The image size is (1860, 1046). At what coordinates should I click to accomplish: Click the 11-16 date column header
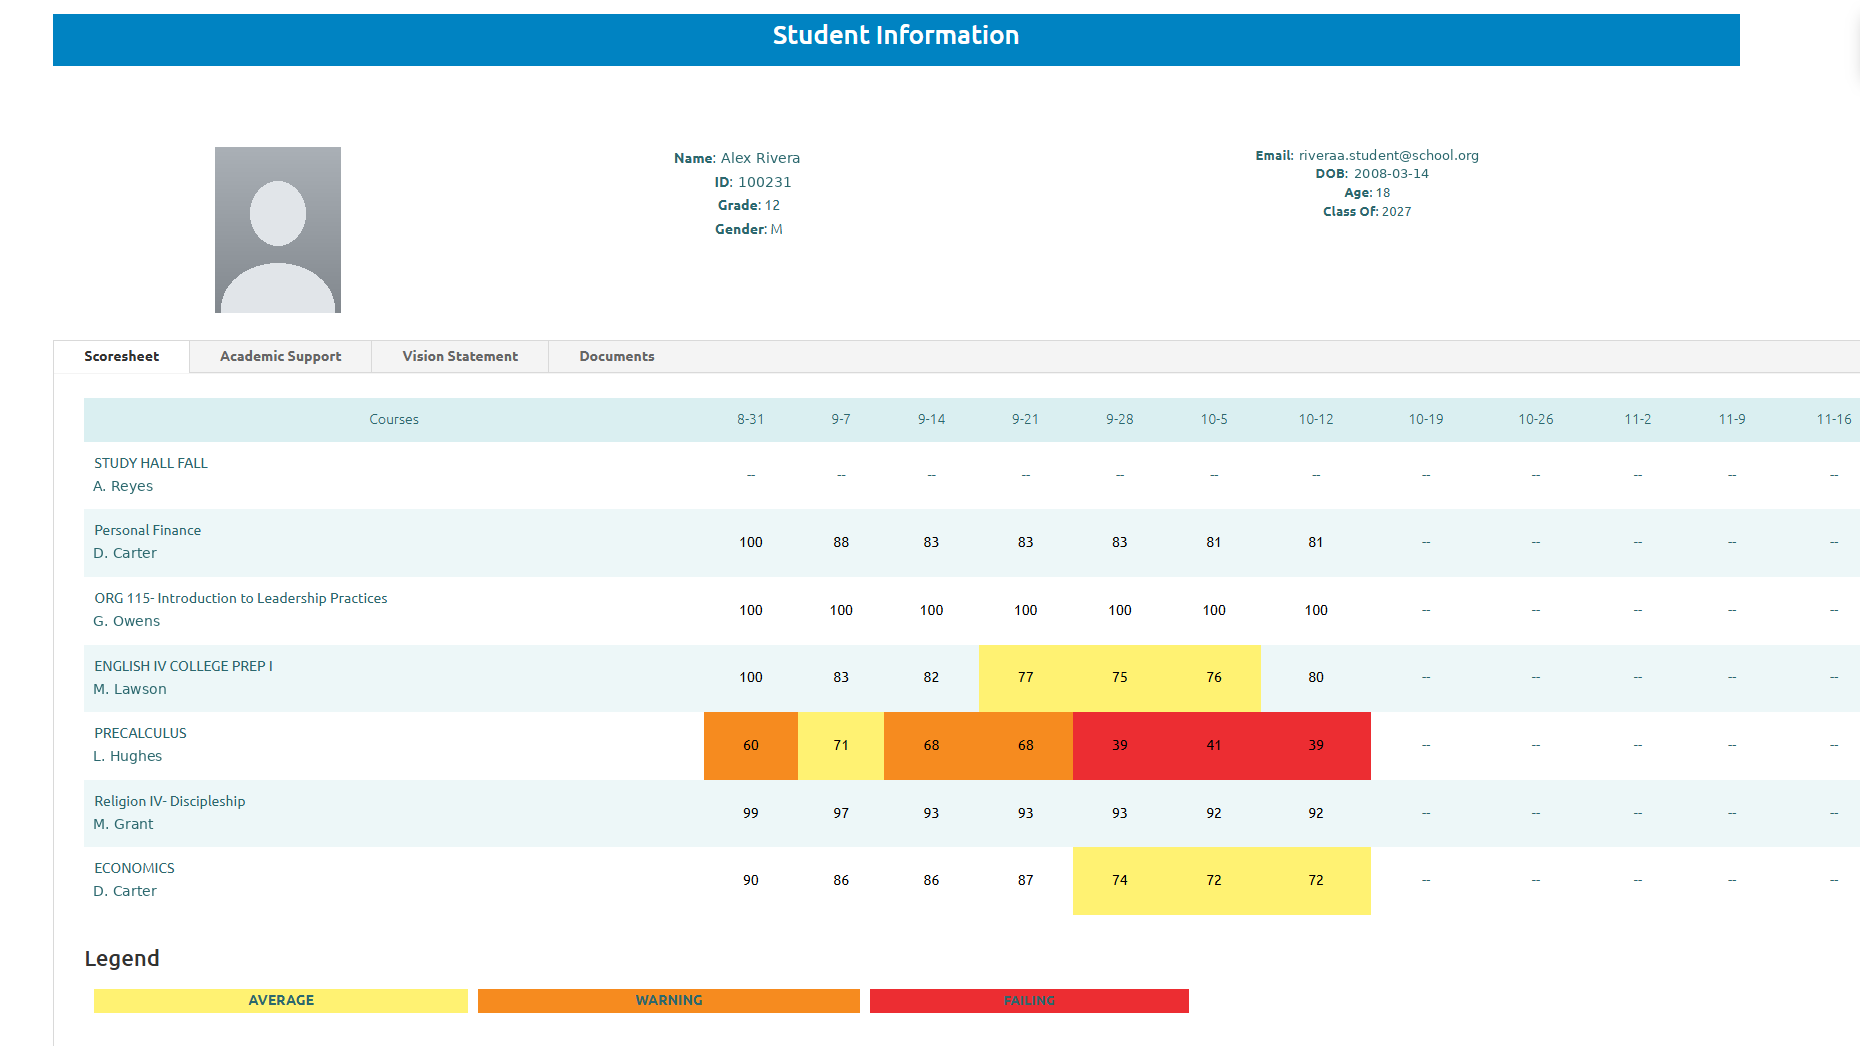(1834, 419)
